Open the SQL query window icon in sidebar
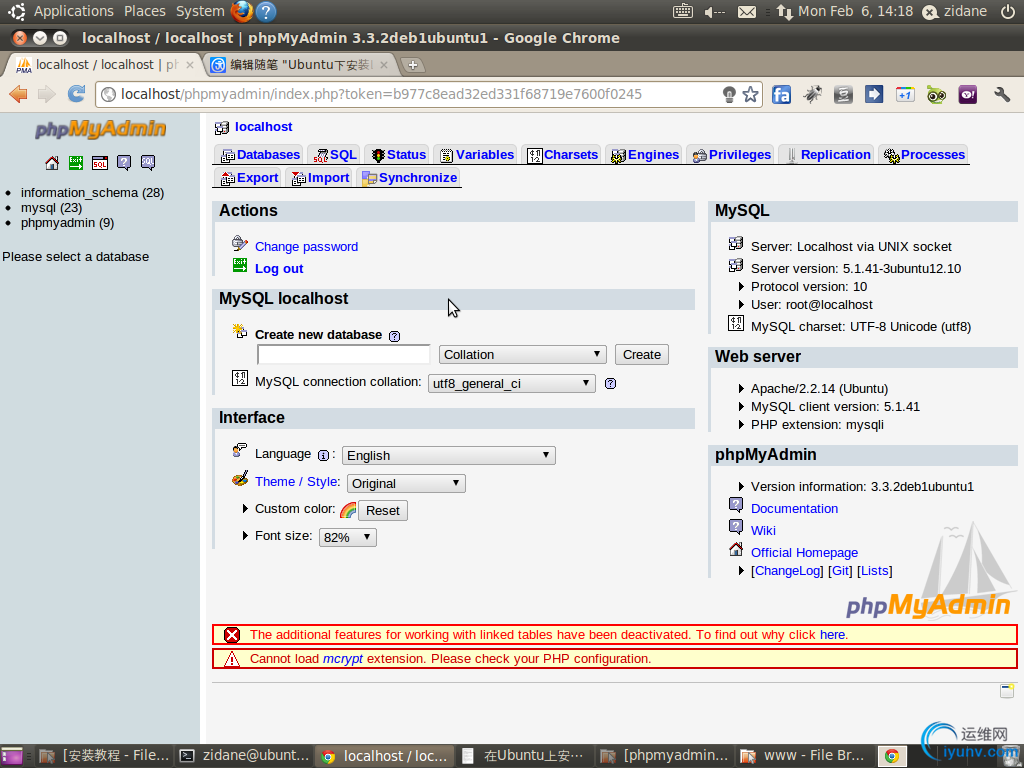 coord(100,163)
